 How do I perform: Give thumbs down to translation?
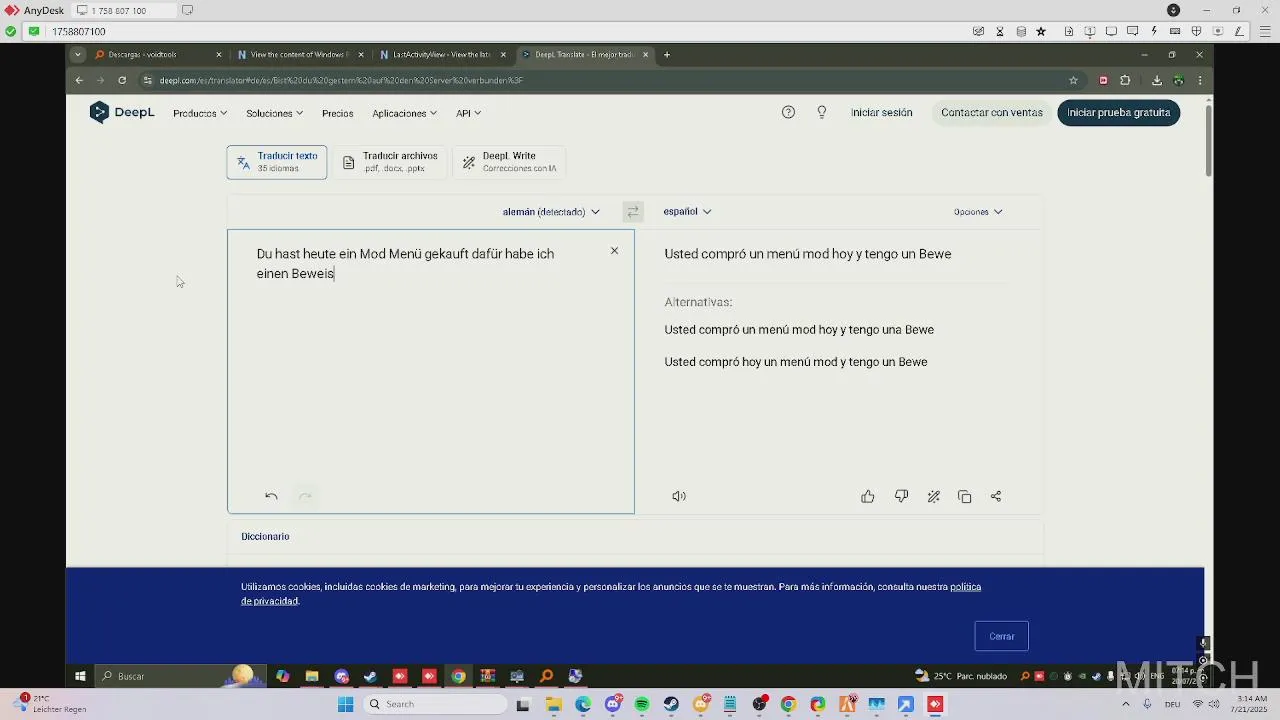click(901, 496)
